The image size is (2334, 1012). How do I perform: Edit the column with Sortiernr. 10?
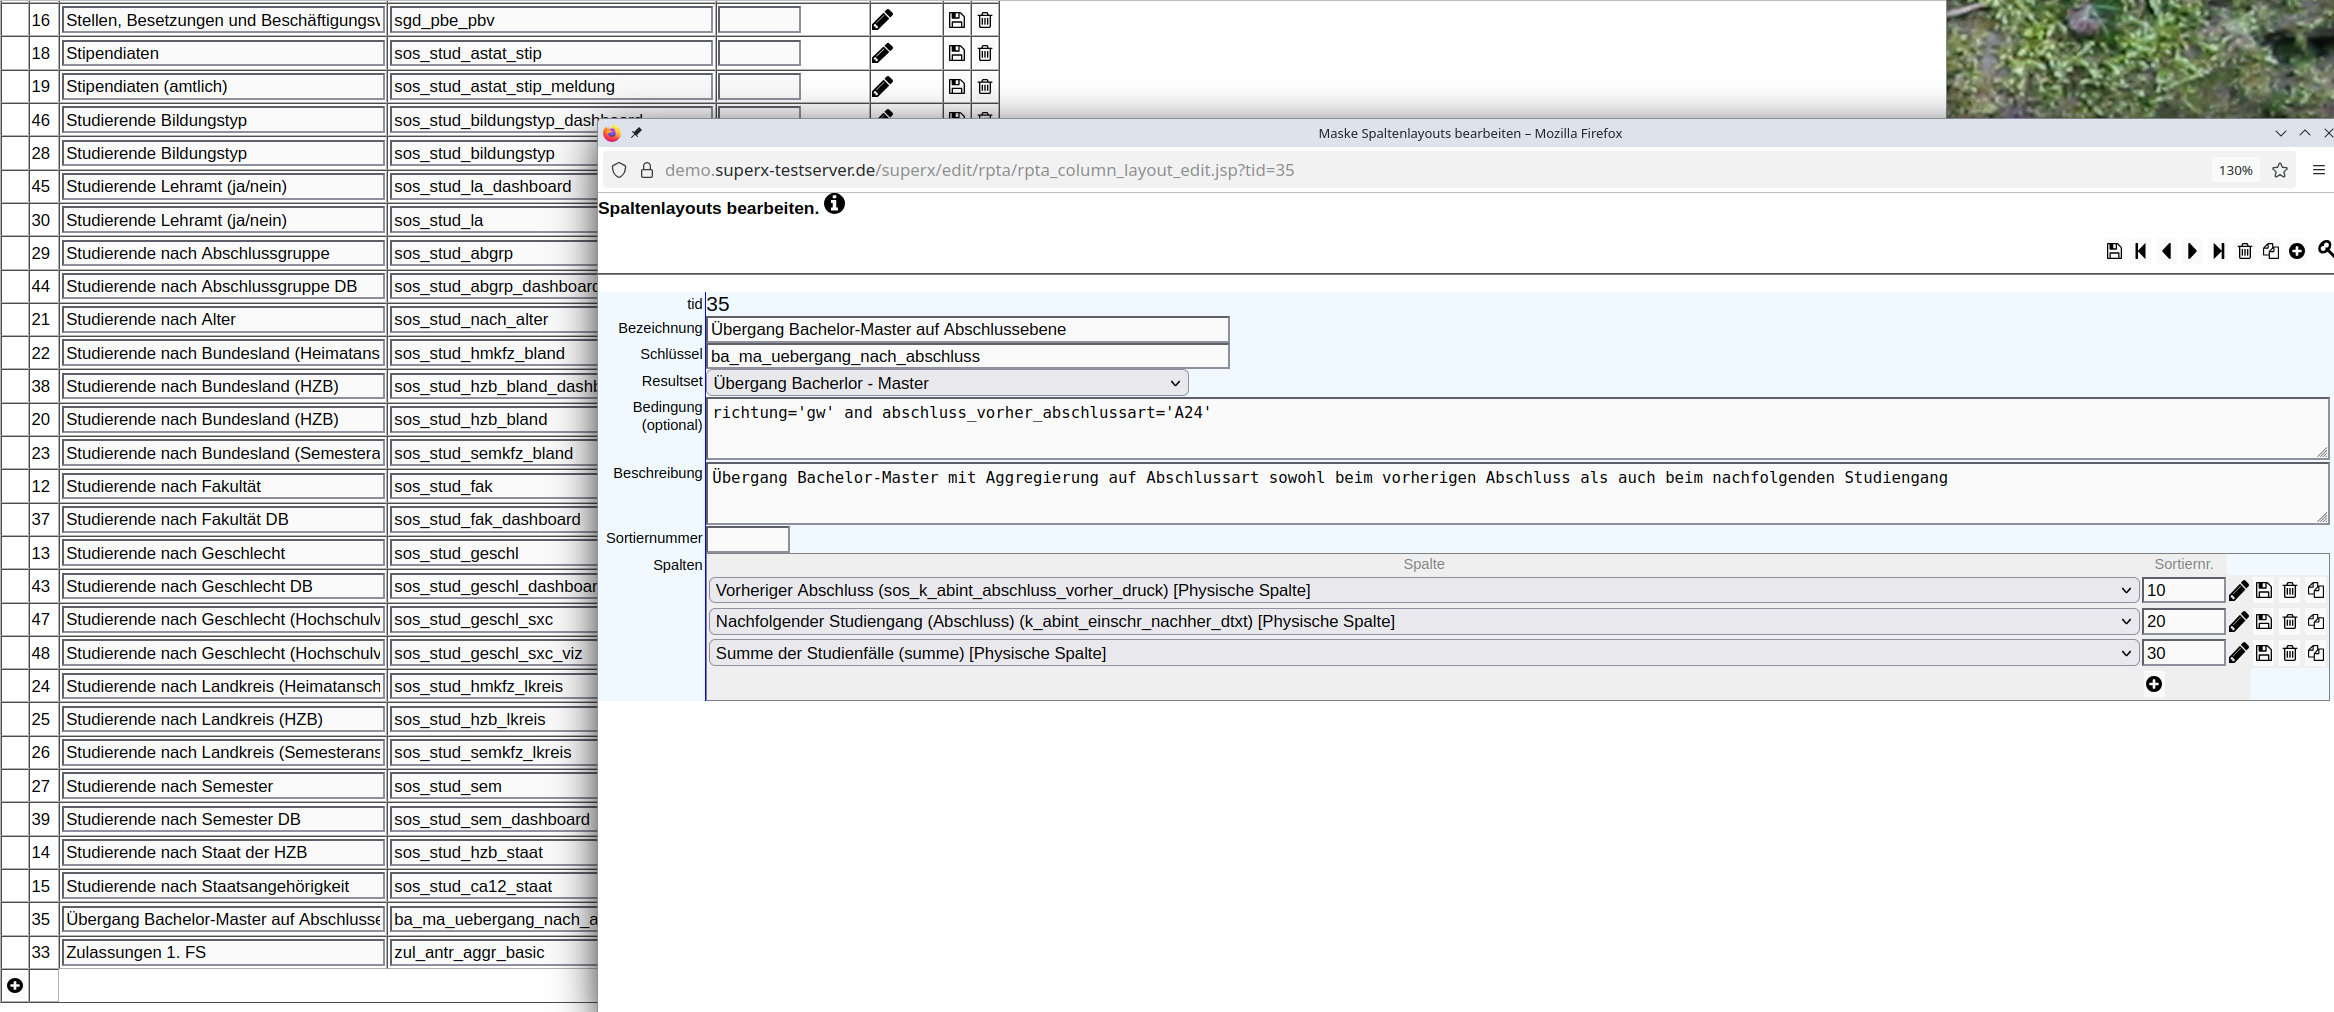coord(2238,591)
